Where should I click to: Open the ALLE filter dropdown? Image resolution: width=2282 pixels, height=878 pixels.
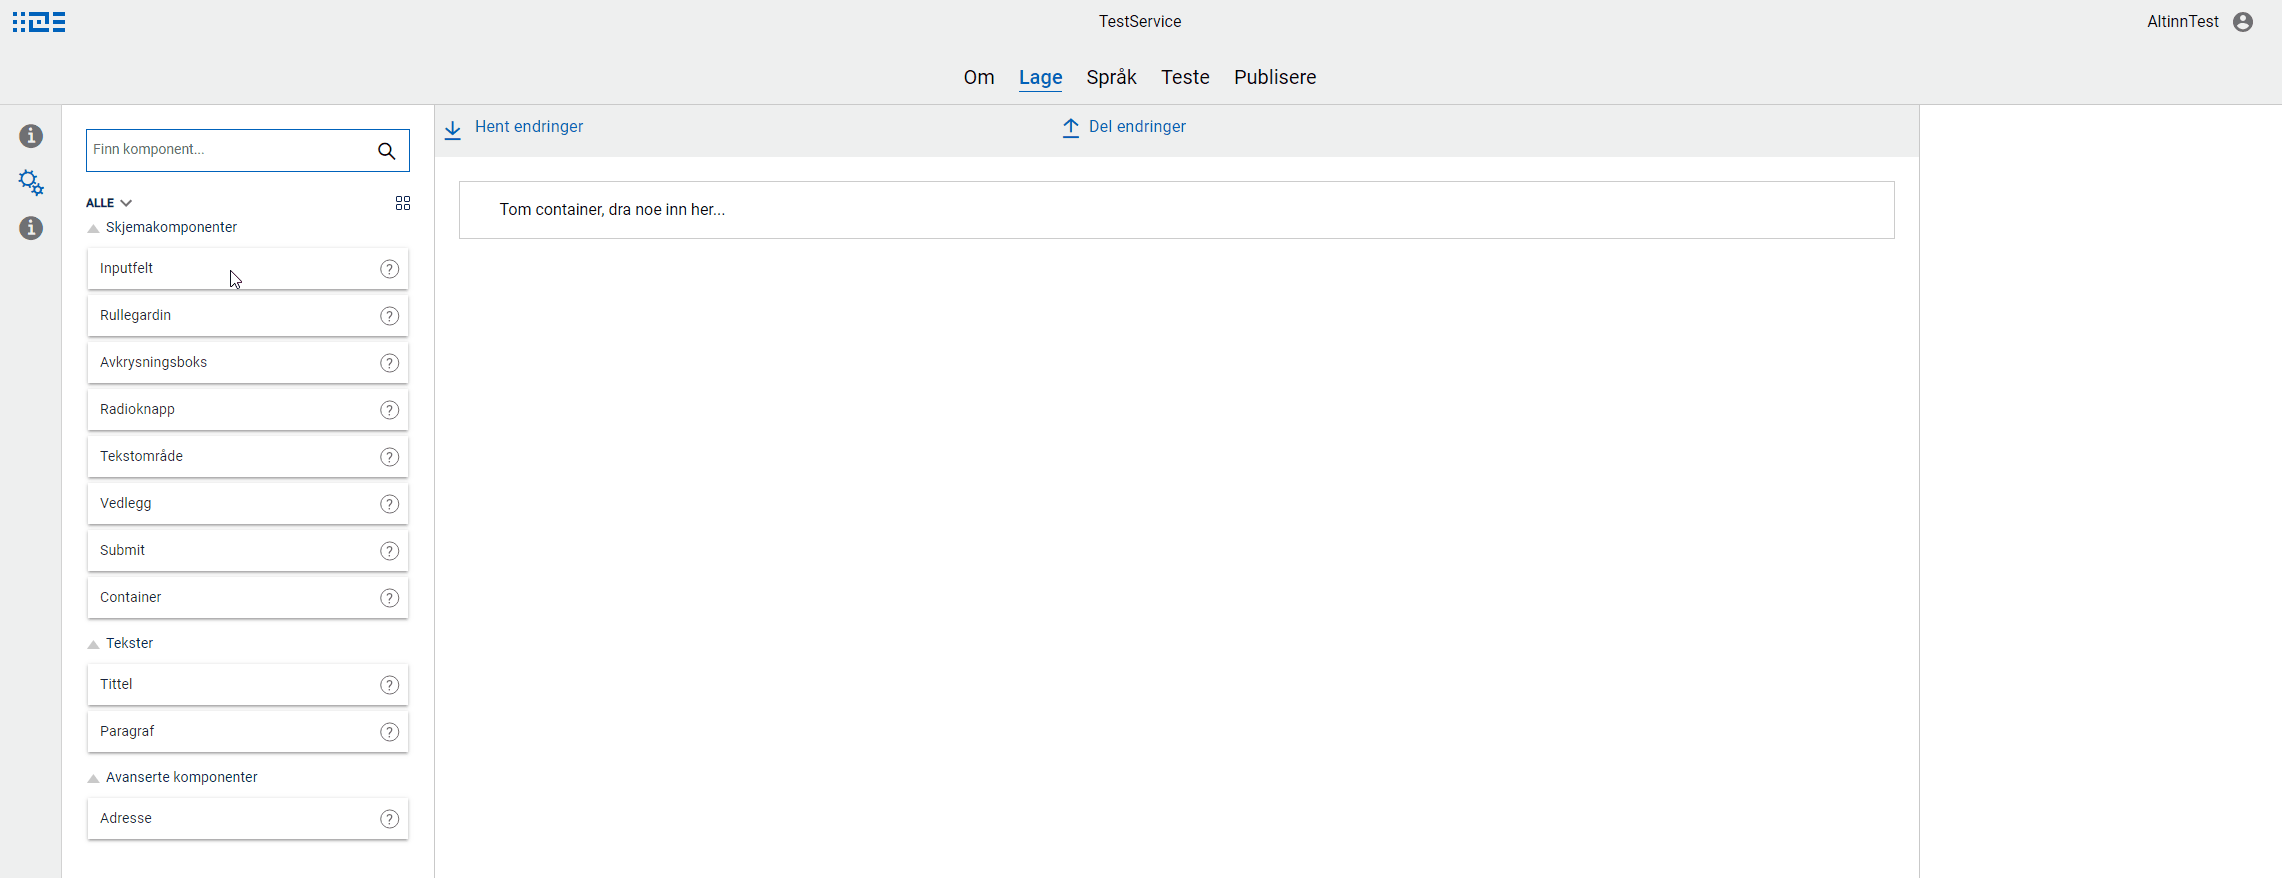[109, 203]
